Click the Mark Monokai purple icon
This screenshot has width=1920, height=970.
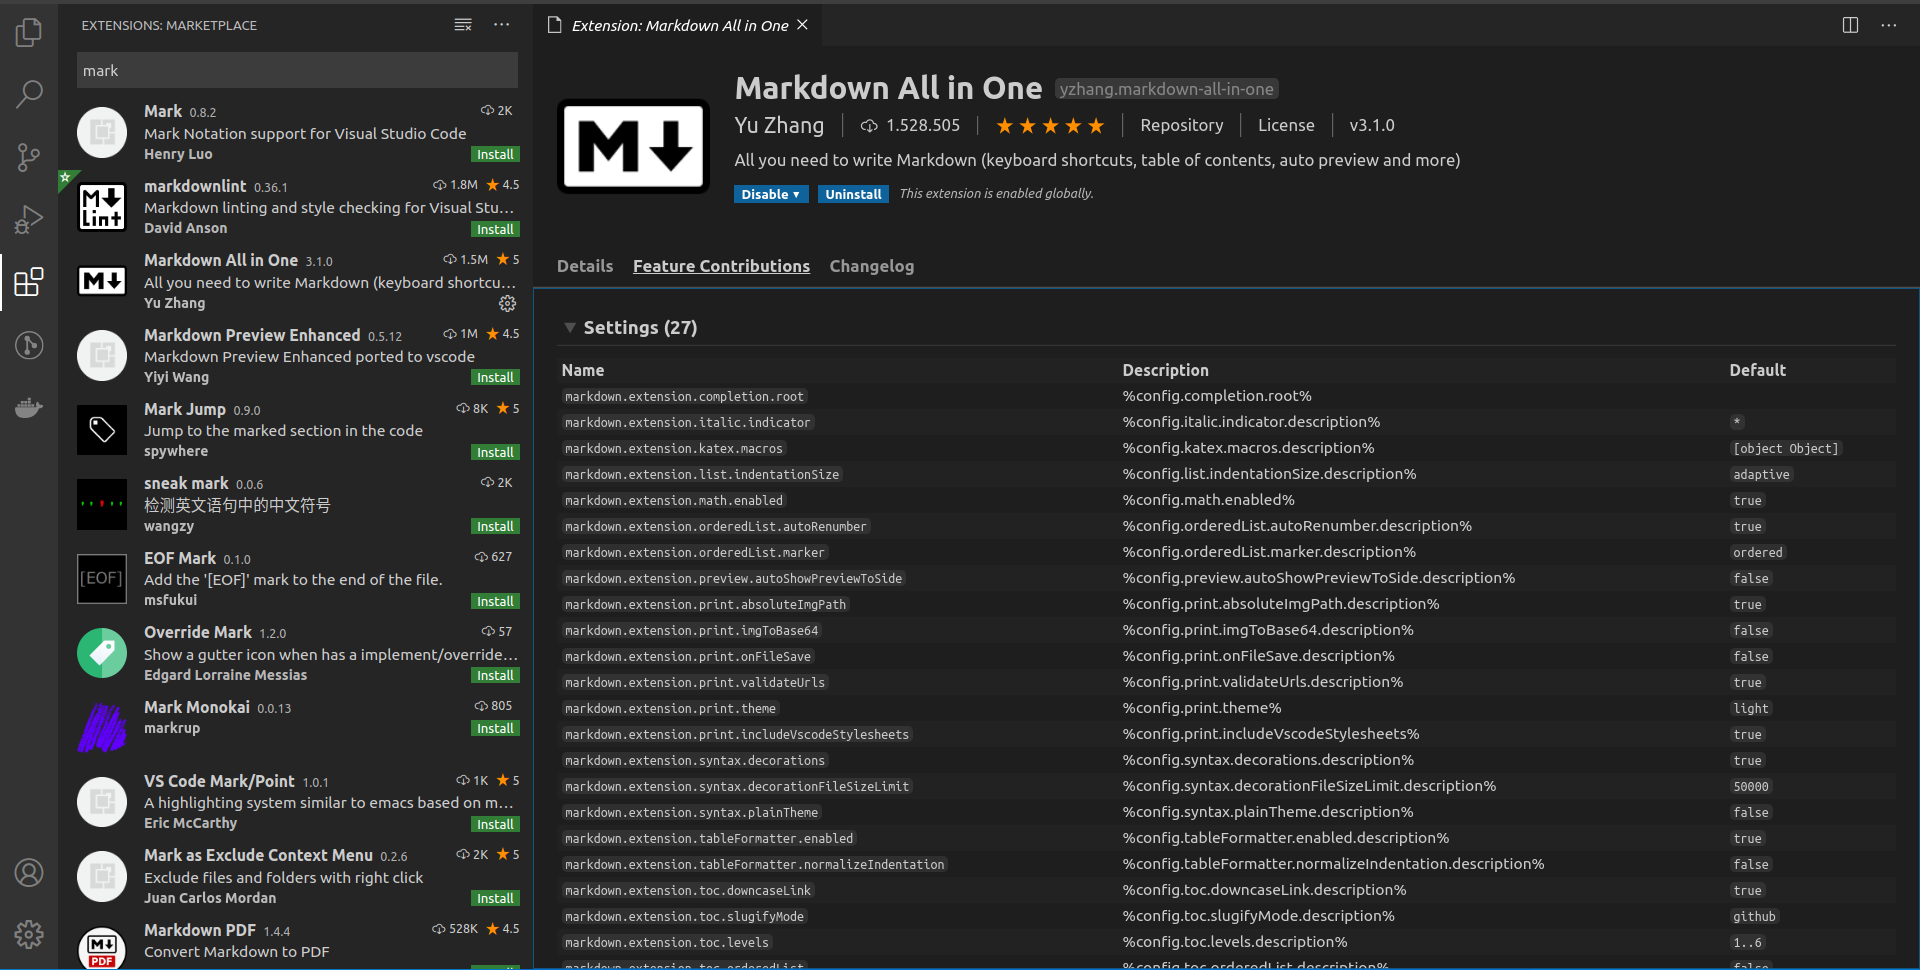coord(102,728)
